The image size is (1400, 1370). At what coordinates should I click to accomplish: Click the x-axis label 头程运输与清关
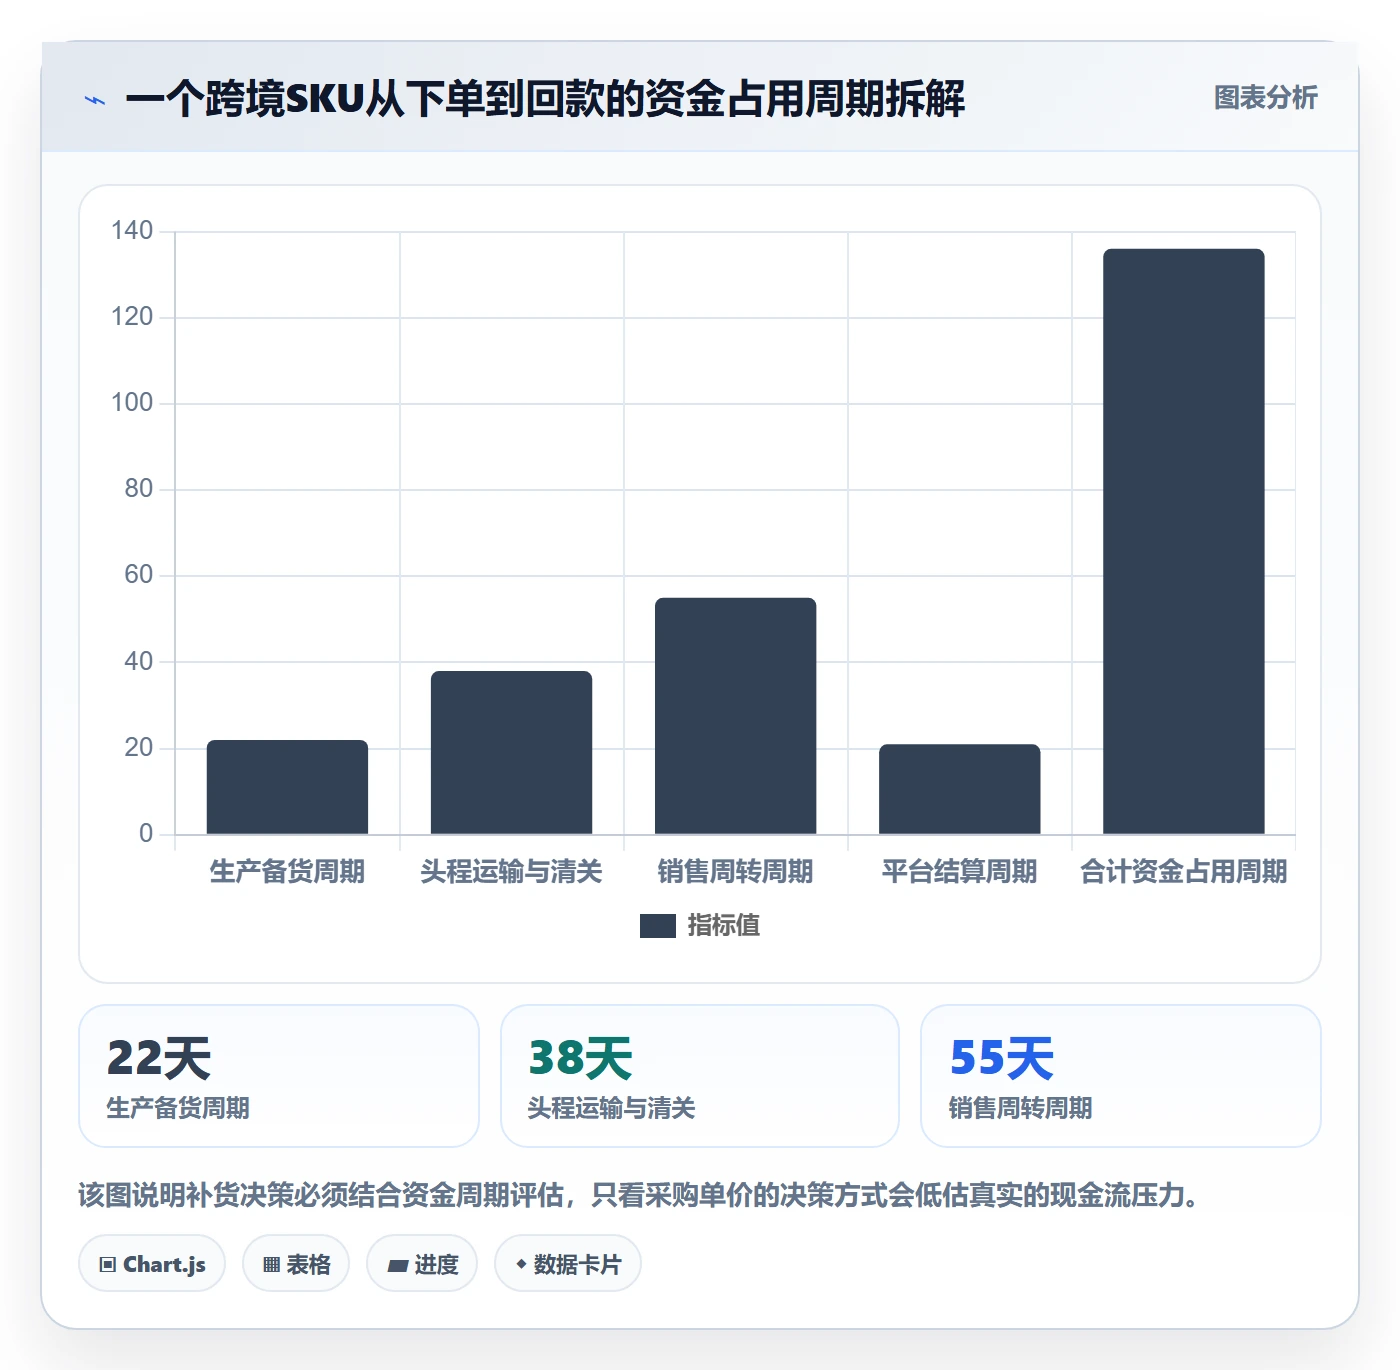511,872
